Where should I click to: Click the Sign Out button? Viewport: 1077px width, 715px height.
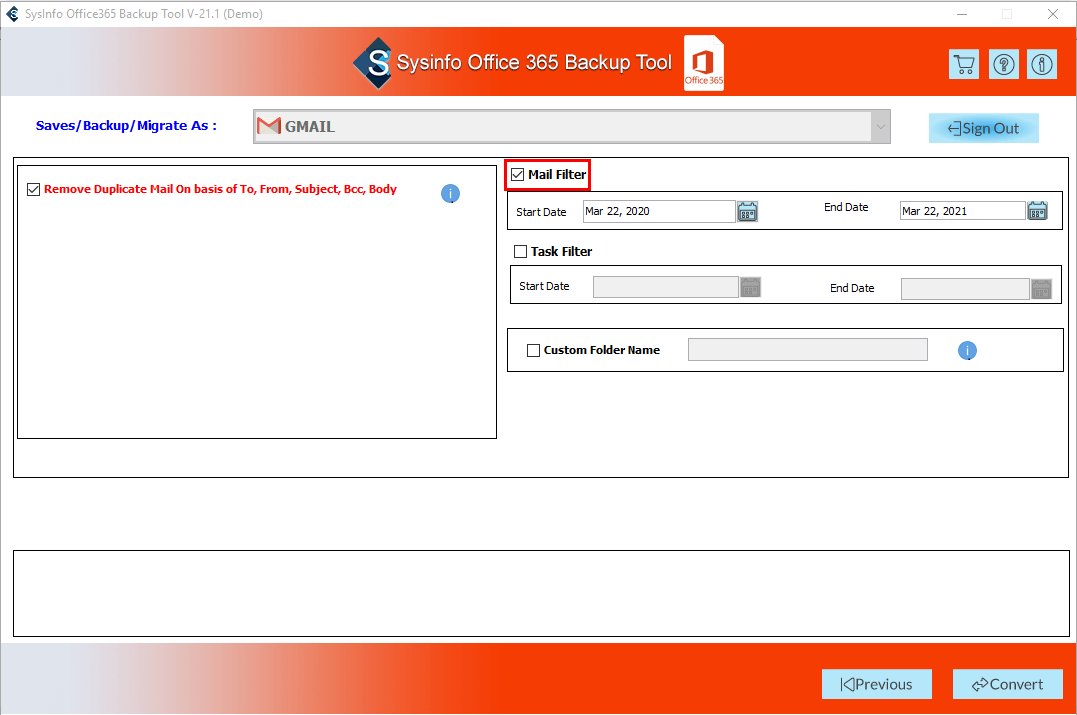tap(984, 128)
